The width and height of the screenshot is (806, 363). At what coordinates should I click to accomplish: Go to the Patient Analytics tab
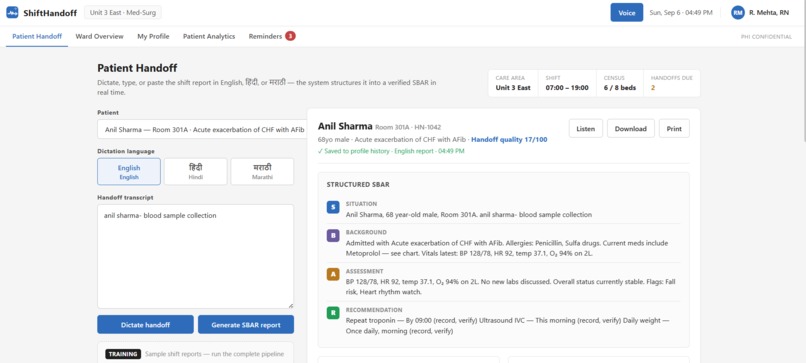click(x=209, y=37)
